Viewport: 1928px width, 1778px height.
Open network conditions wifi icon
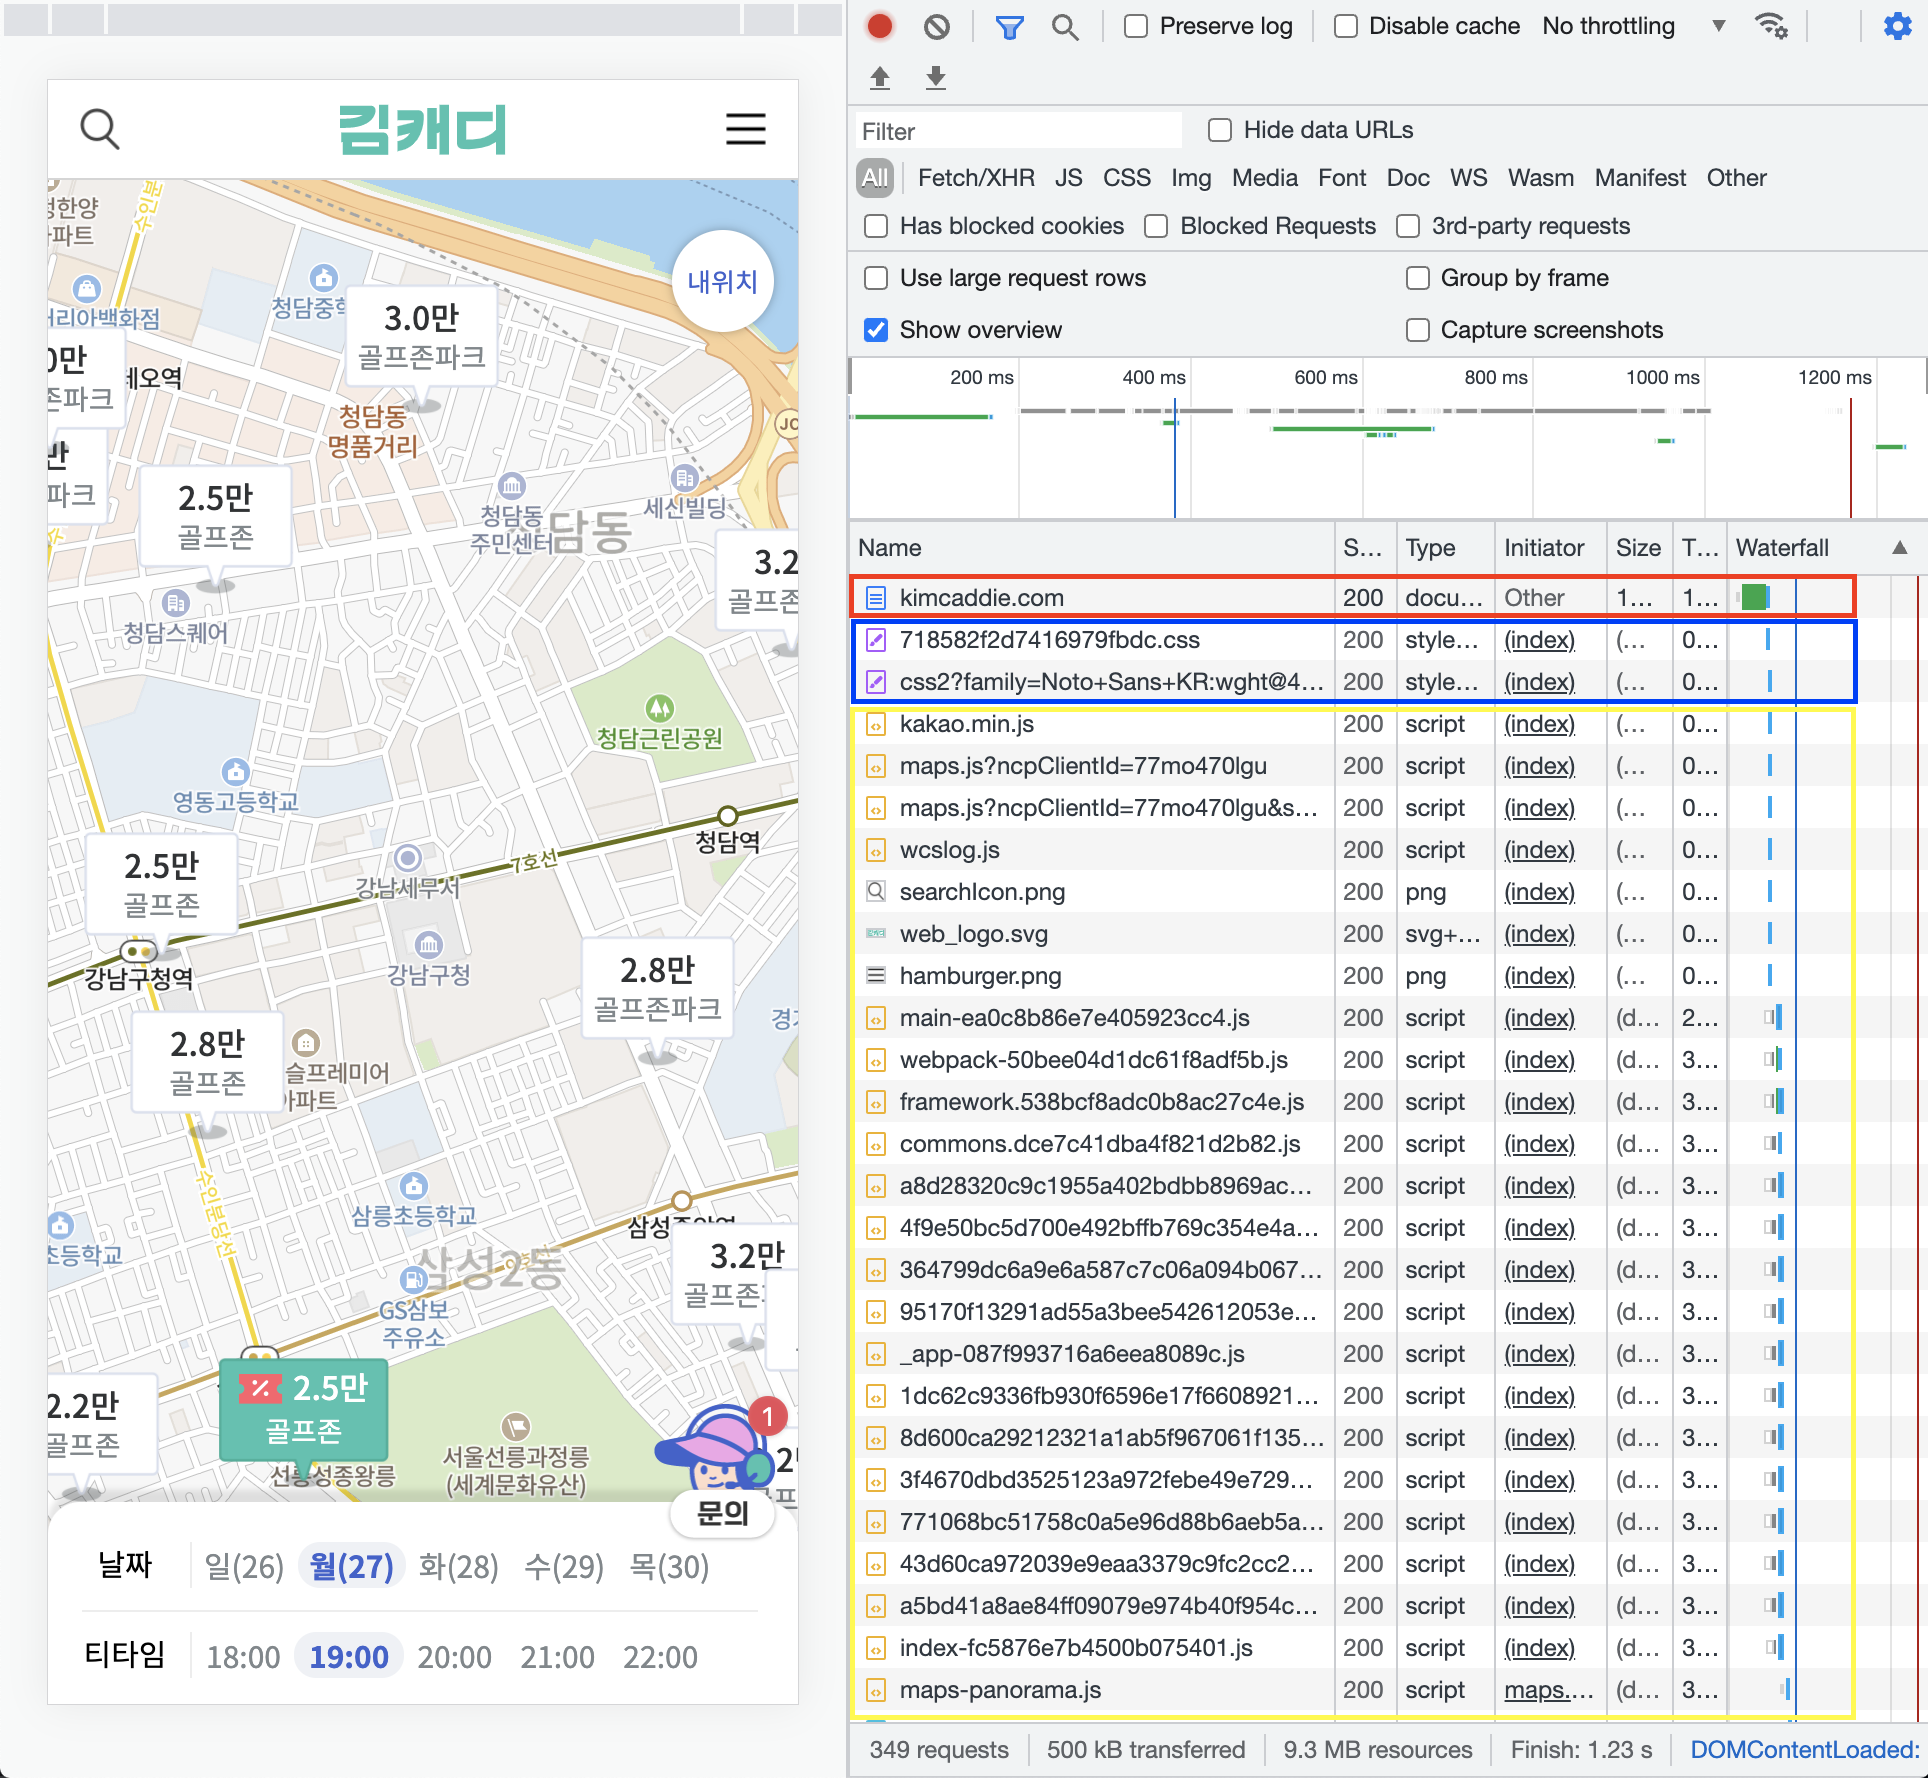[x=1771, y=26]
